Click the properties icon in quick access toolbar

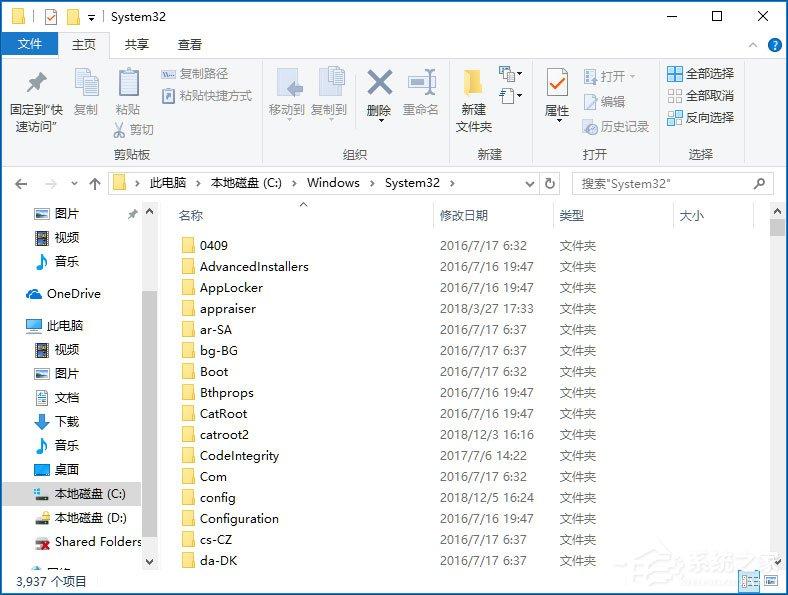(x=51, y=17)
